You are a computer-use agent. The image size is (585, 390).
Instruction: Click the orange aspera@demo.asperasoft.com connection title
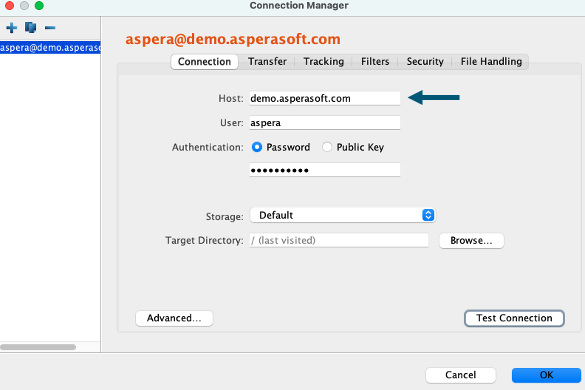point(233,39)
